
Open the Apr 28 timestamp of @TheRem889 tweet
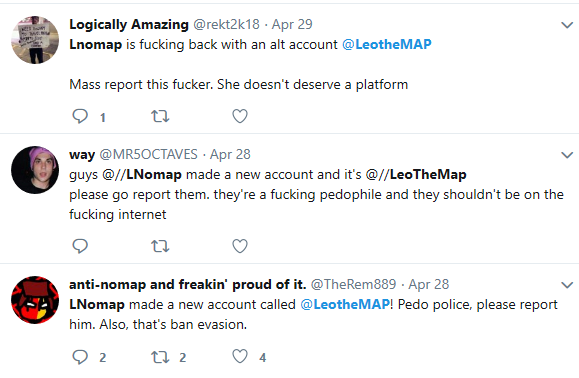(429, 284)
